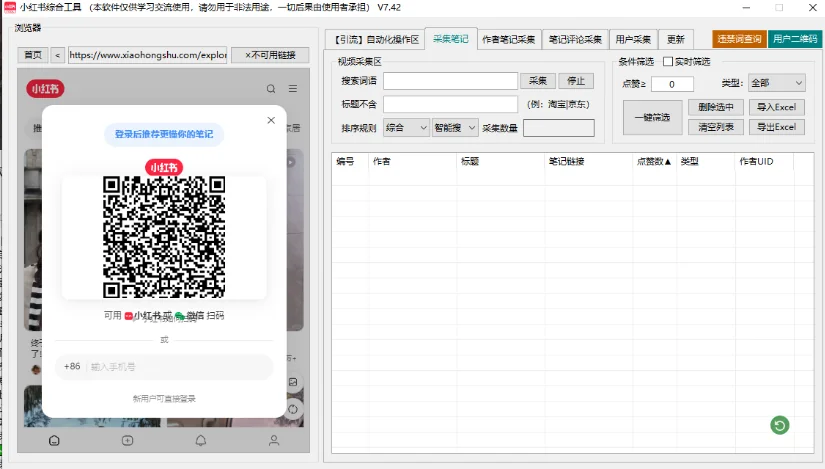Switch to the 【引流】自动化操作区 tab
The width and height of the screenshot is (825, 469).
tap(376, 39)
